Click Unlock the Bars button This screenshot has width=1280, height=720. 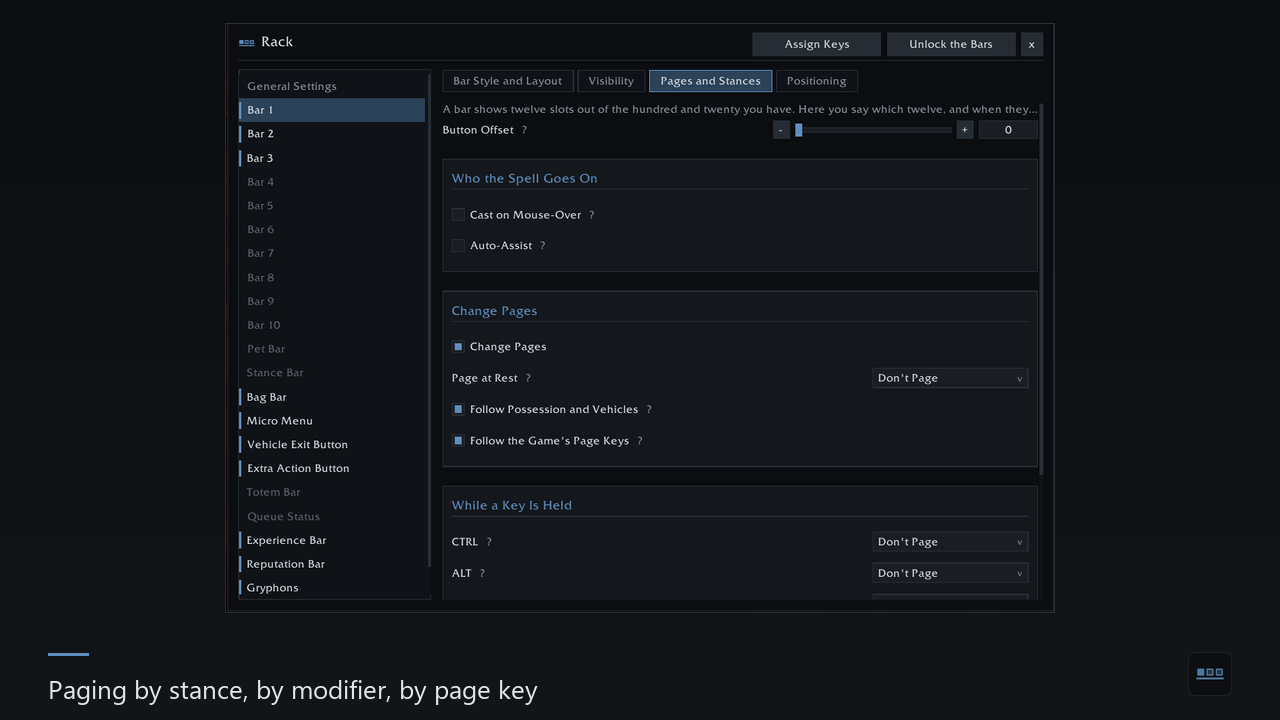pyautogui.click(x=951, y=44)
